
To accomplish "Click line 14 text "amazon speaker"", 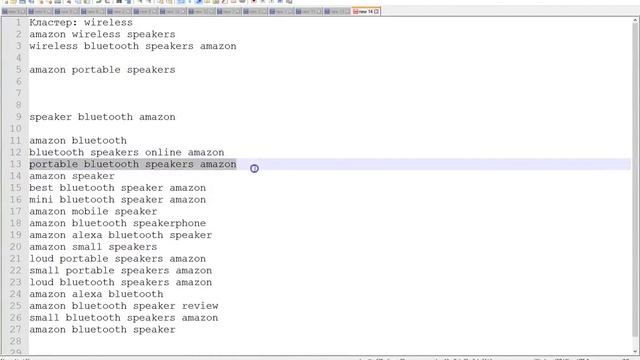I will (71, 176).
